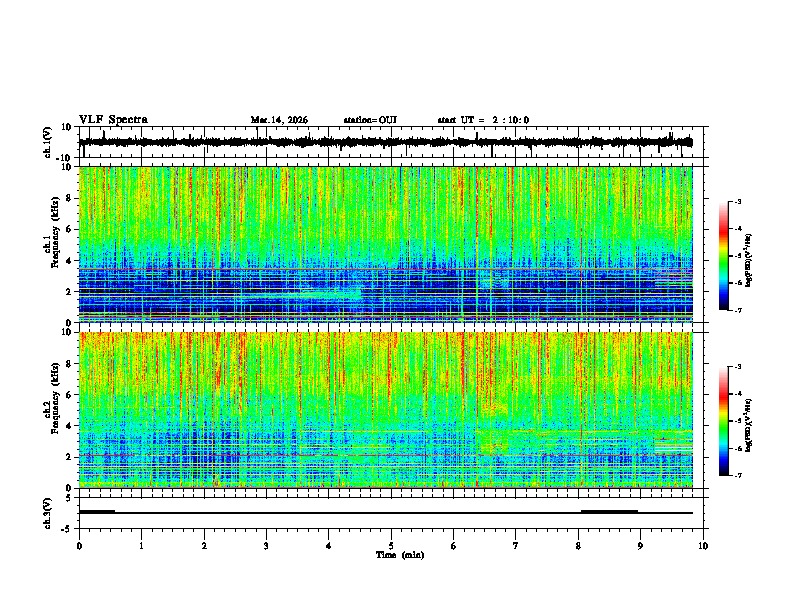The height and width of the screenshot is (612, 792).
Task: Click the ch.1 spectrogram panel
Action: pos(386,244)
